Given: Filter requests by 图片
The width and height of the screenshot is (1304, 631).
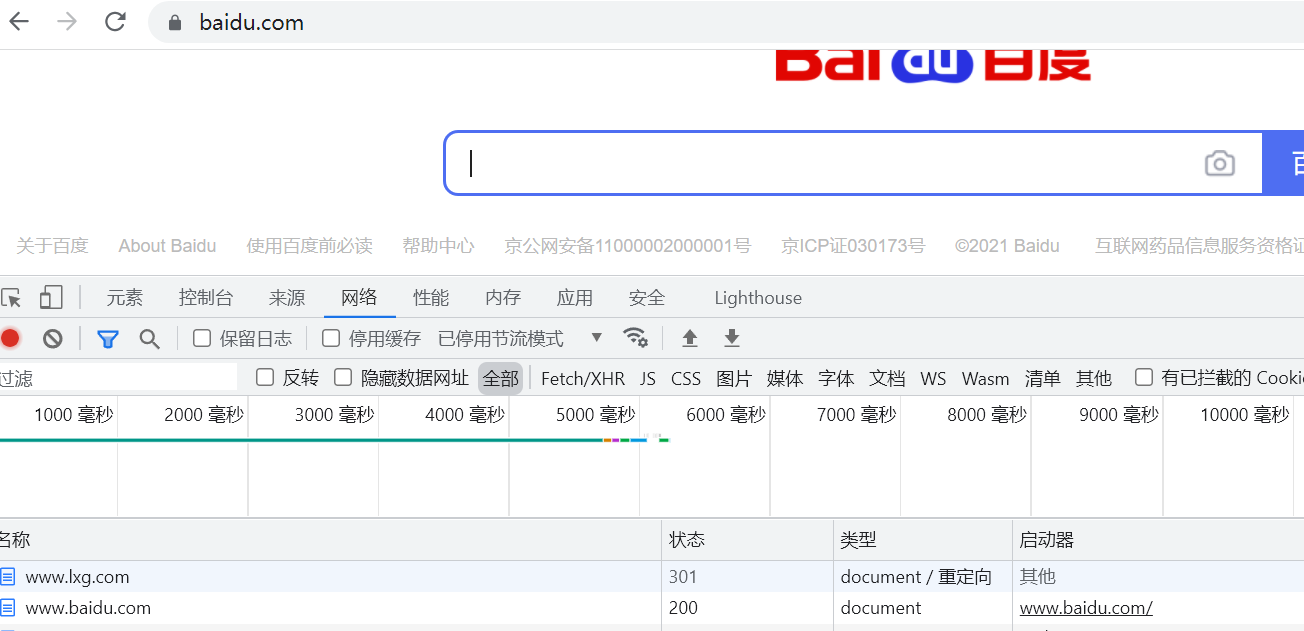Looking at the screenshot, I should (x=734, y=378).
